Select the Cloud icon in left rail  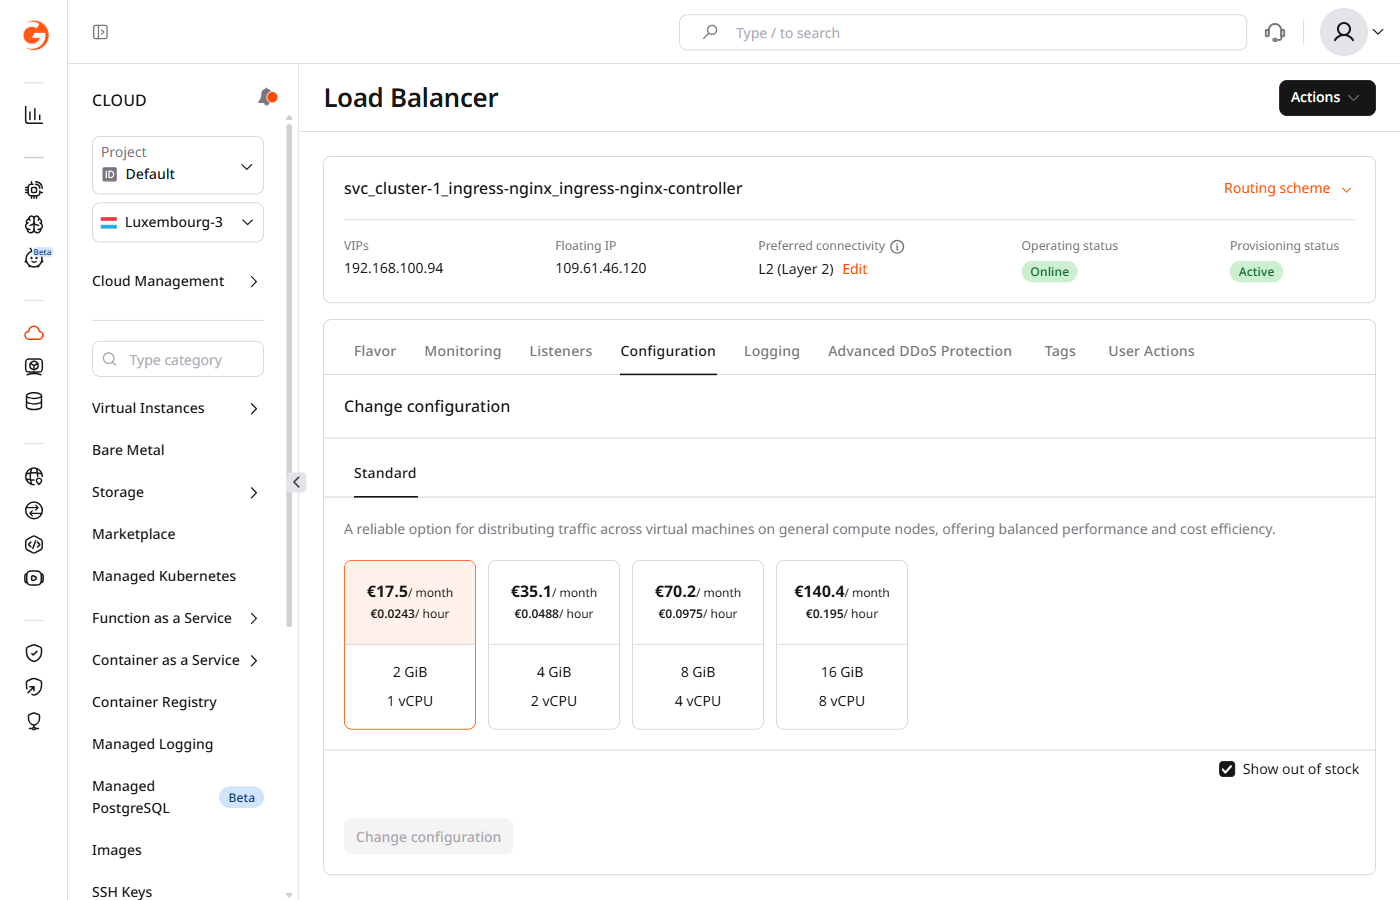tap(34, 333)
